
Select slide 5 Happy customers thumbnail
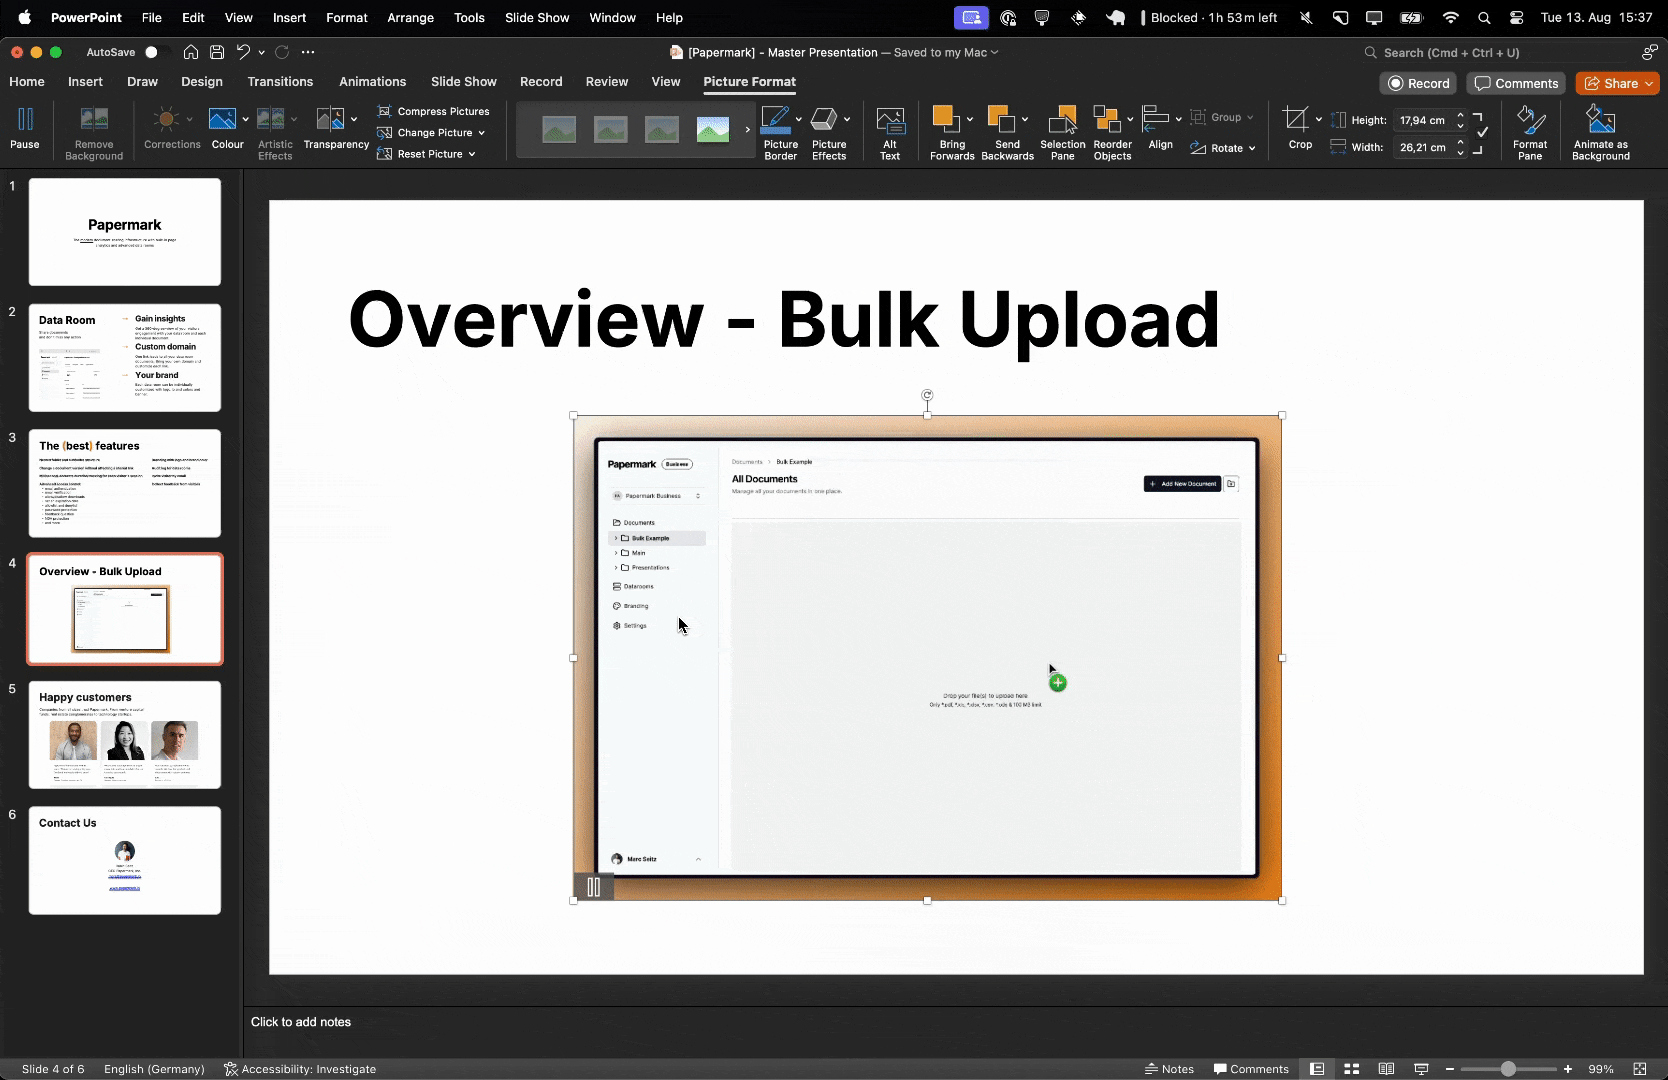125,734
